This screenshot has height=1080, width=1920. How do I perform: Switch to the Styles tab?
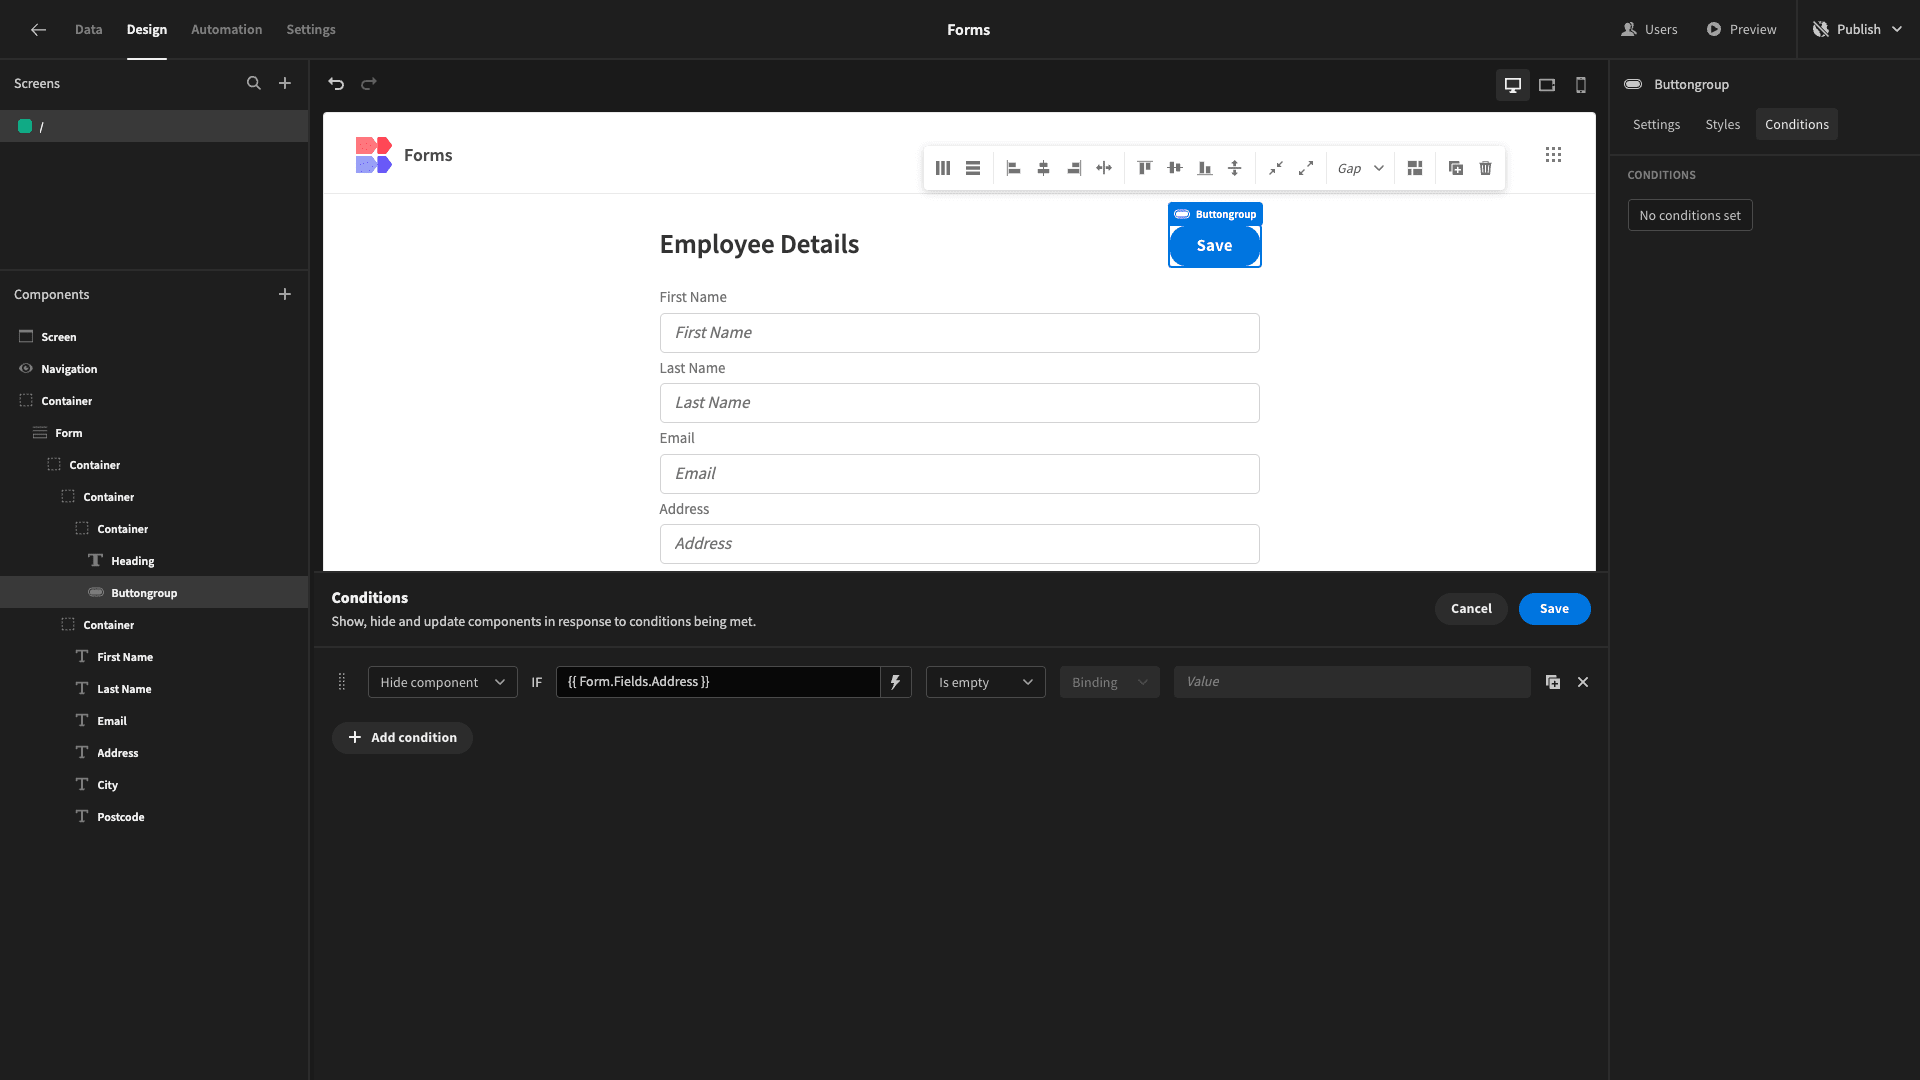click(1722, 124)
